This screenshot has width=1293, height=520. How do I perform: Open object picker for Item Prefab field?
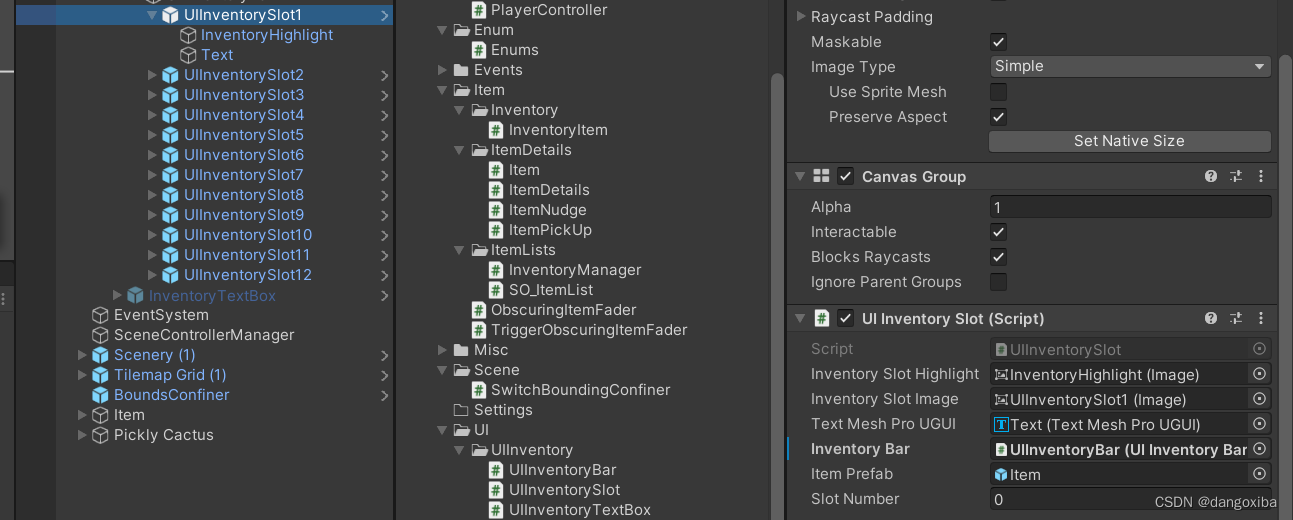tap(1260, 474)
